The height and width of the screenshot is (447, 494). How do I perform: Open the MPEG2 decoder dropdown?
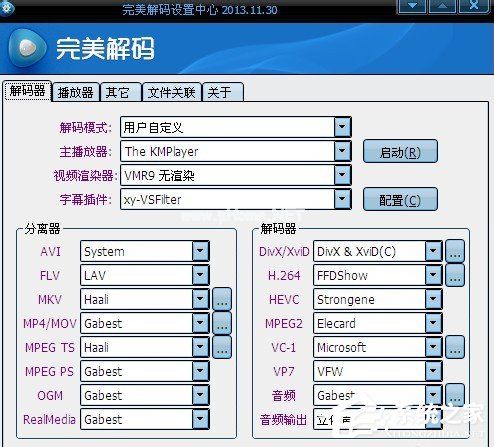coord(433,323)
